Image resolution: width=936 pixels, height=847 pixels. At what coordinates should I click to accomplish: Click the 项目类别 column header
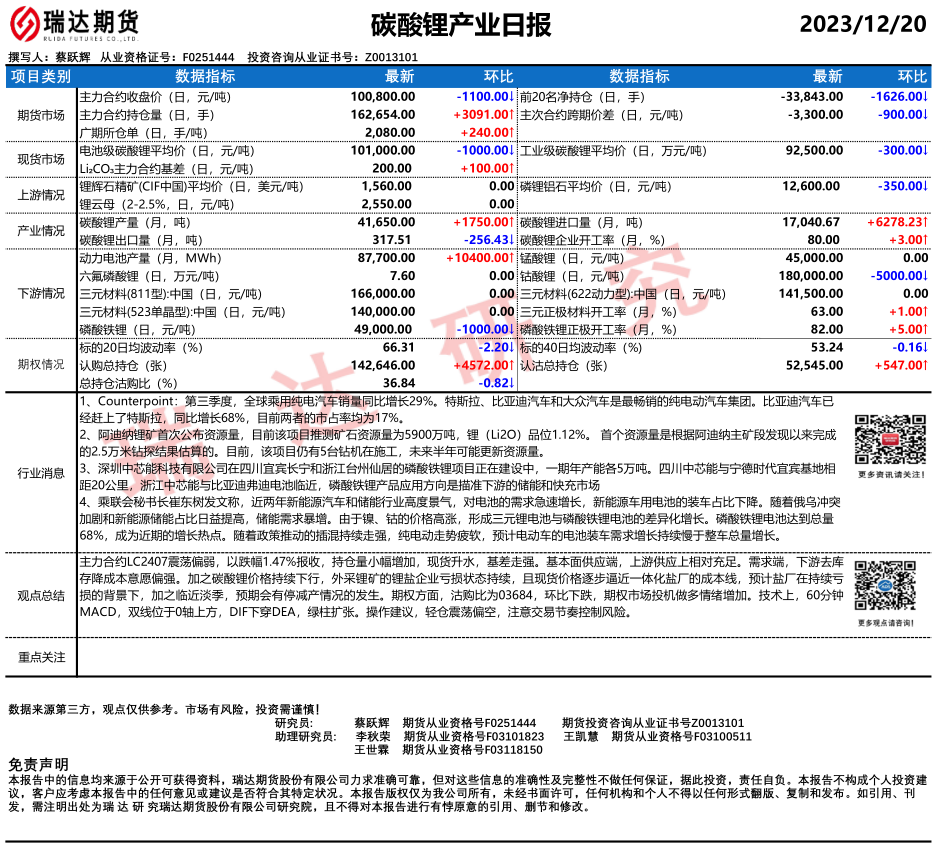[41, 77]
